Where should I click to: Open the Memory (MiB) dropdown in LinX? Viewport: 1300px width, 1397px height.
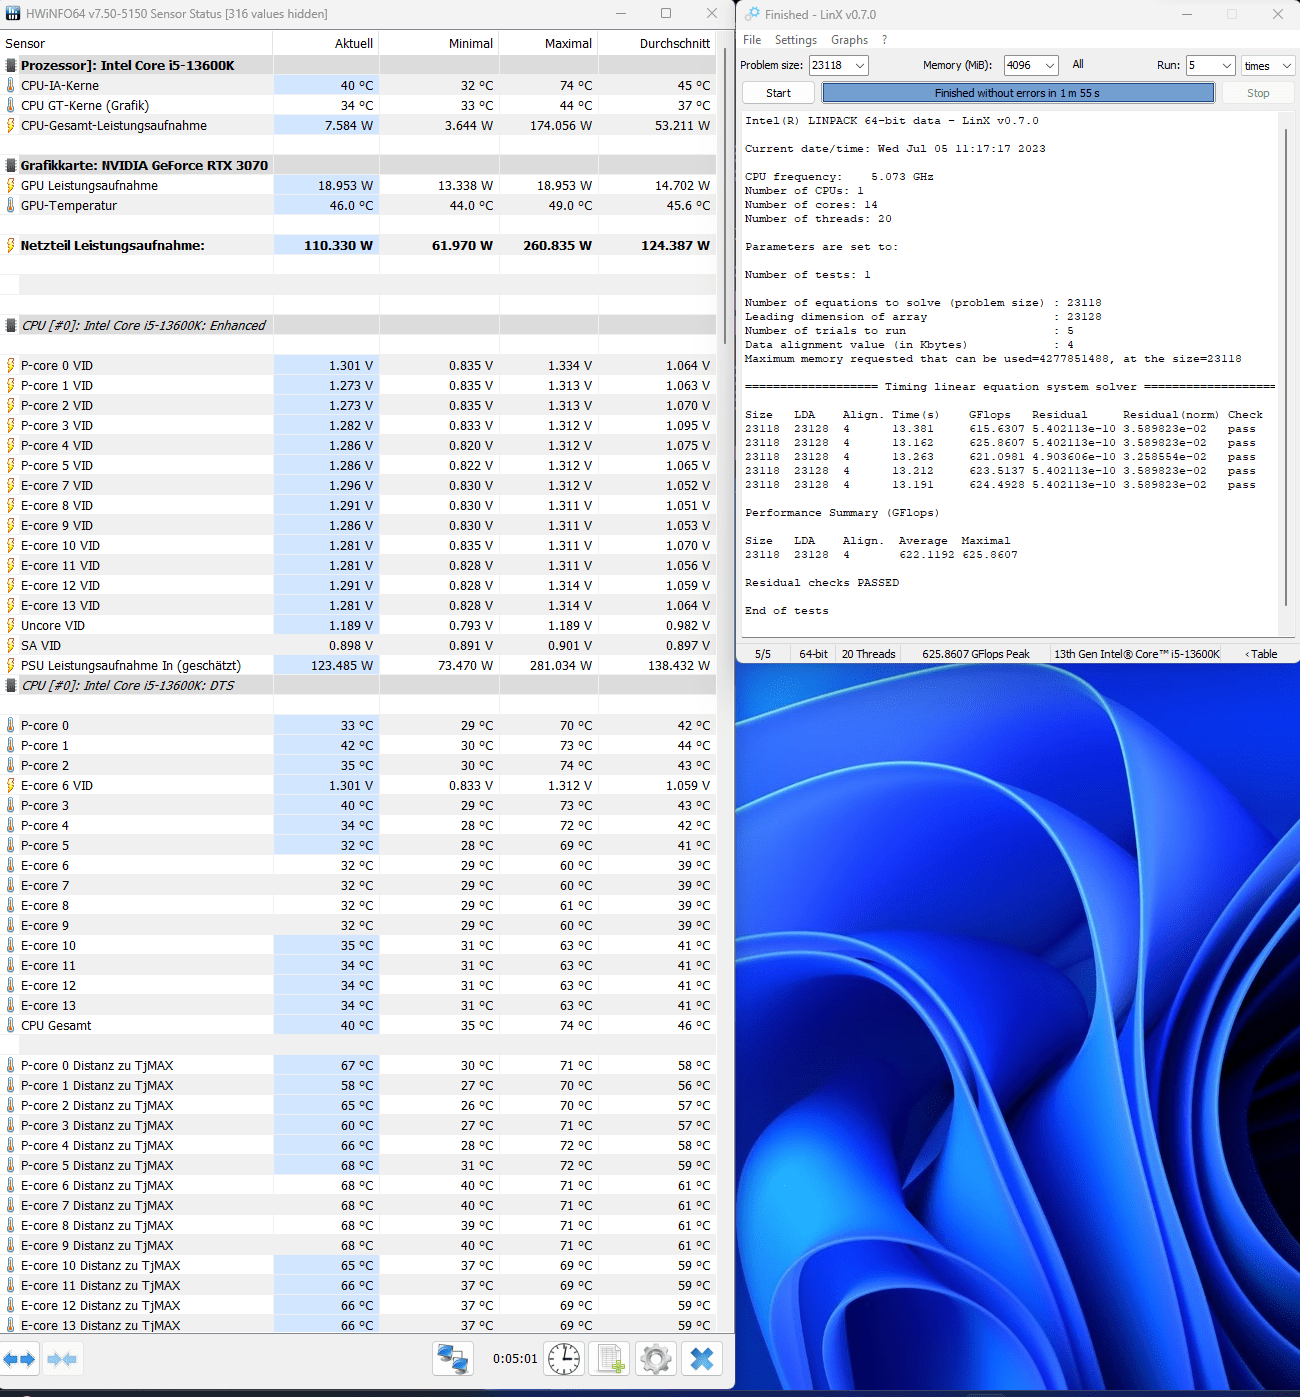click(1049, 65)
